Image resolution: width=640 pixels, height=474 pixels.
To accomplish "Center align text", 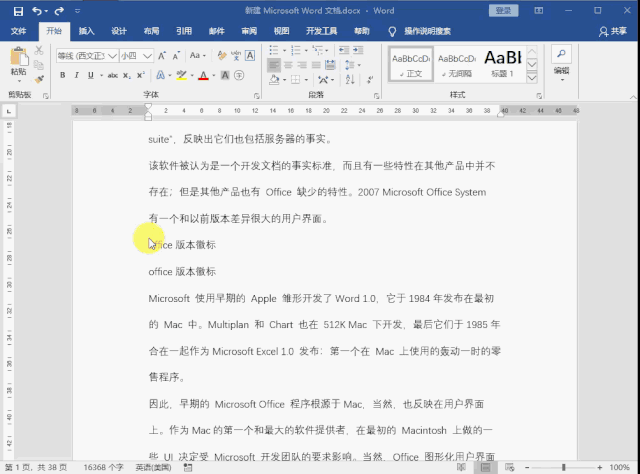I will pyautogui.click(x=288, y=65).
